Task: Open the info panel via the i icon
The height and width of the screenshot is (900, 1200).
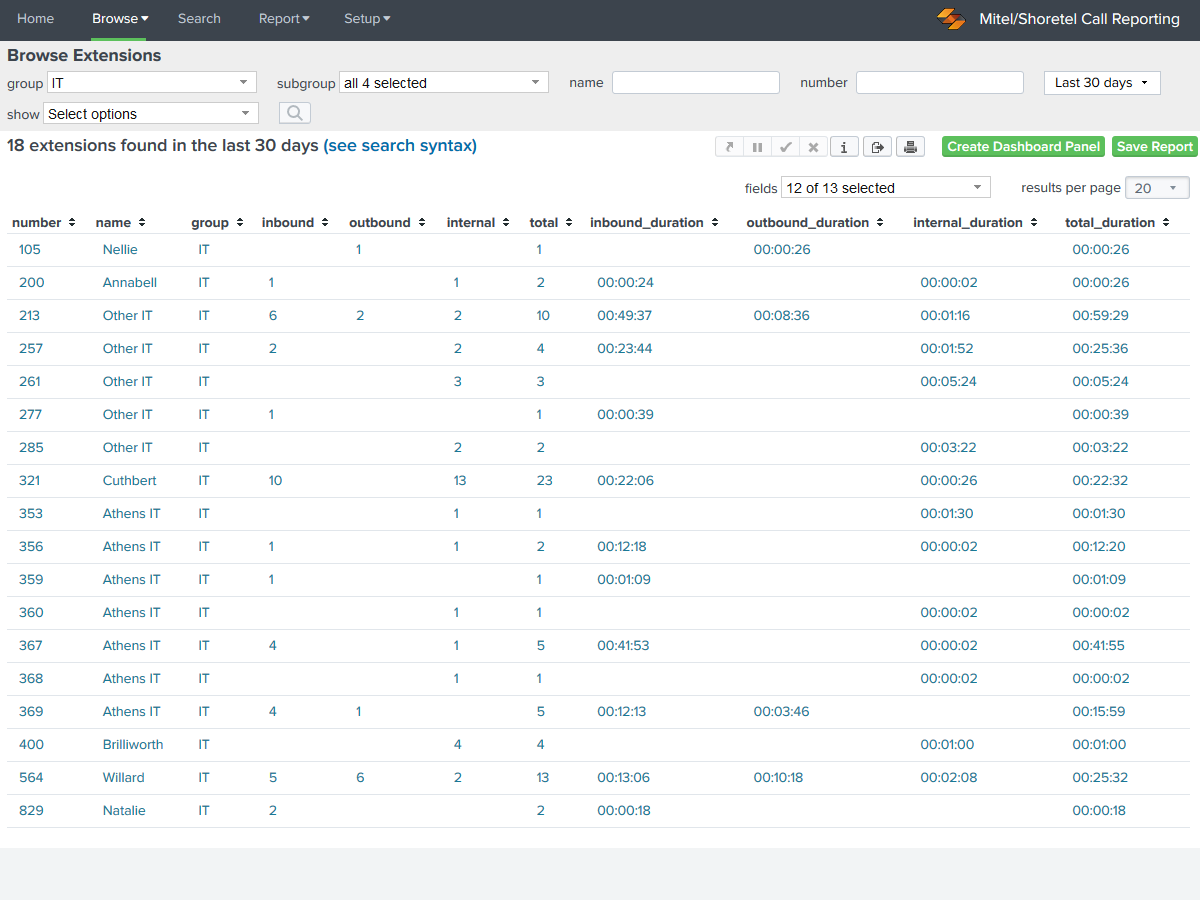Action: pos(844,146)
